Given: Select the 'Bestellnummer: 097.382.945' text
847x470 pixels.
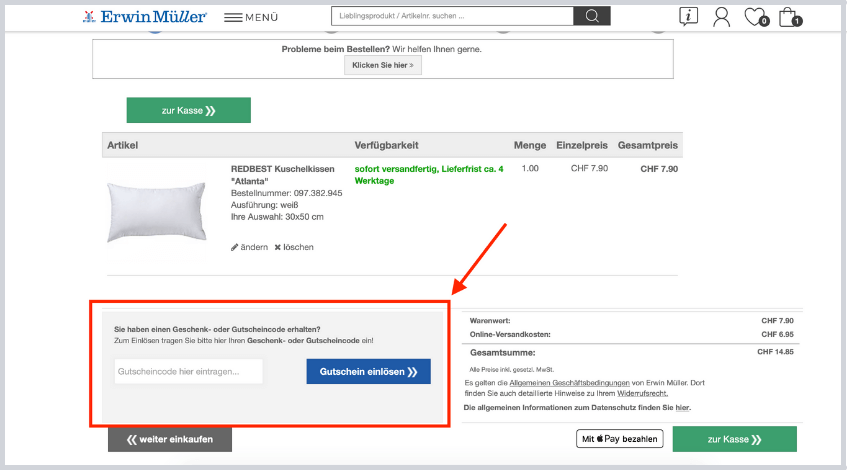Looking at the screenshot, I should [x=286, y=193].
